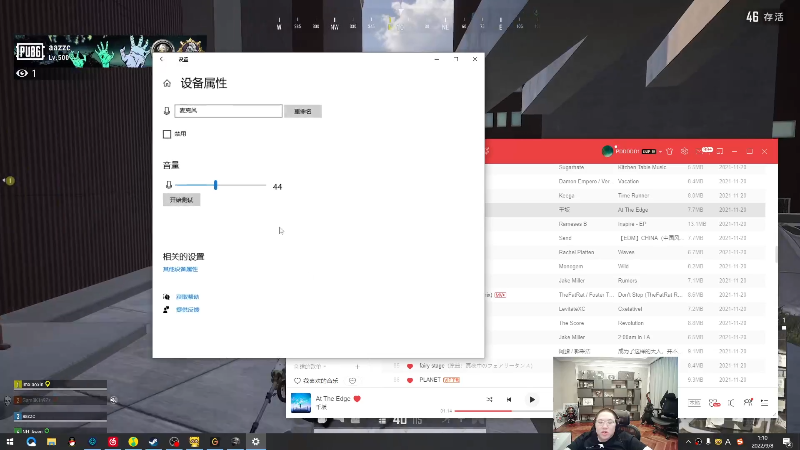Image resolution: width=800 pixels, height=450 pixels.
Task: Open the additional device properties link
Action: click(x=180, y=269)
